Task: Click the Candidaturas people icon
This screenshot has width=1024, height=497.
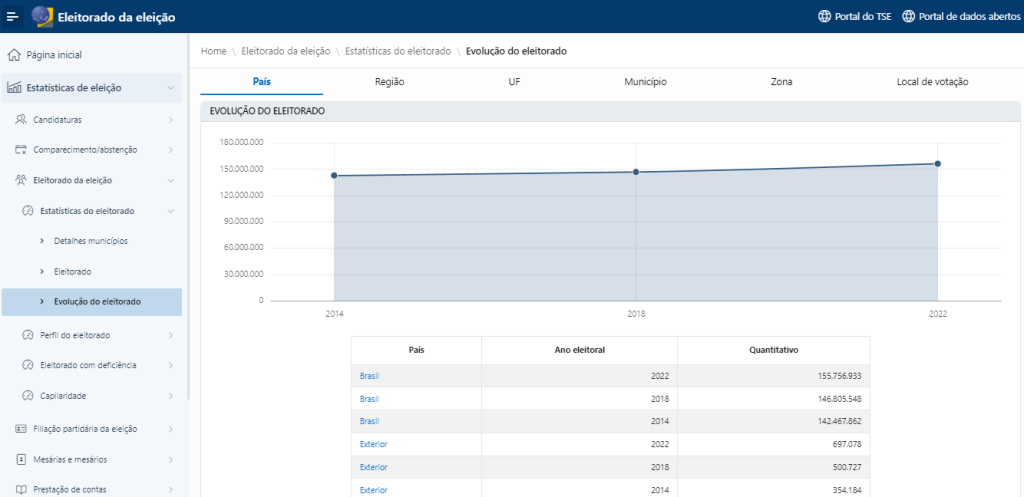Action: (x=21, y=120)
